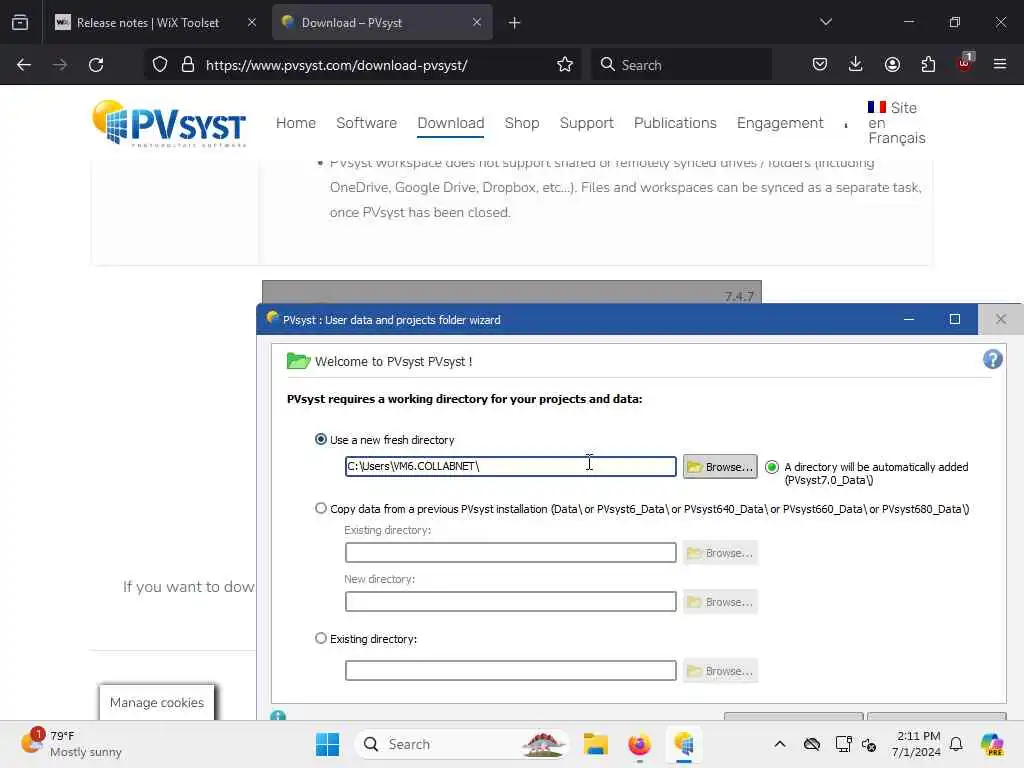Switch to Site en Français

896,123
